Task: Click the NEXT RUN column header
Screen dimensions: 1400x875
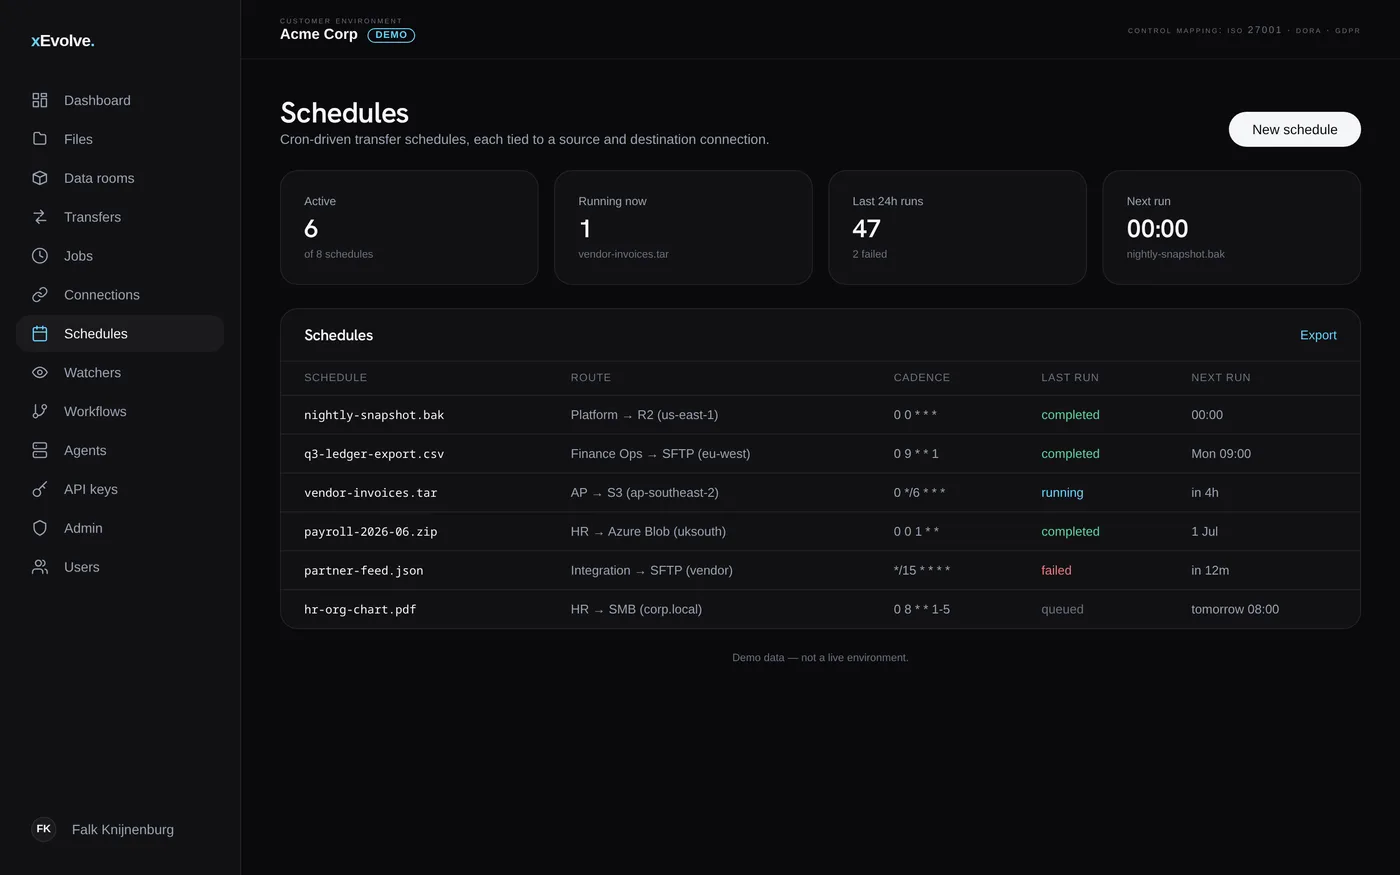Action: tap(1221, 378)
